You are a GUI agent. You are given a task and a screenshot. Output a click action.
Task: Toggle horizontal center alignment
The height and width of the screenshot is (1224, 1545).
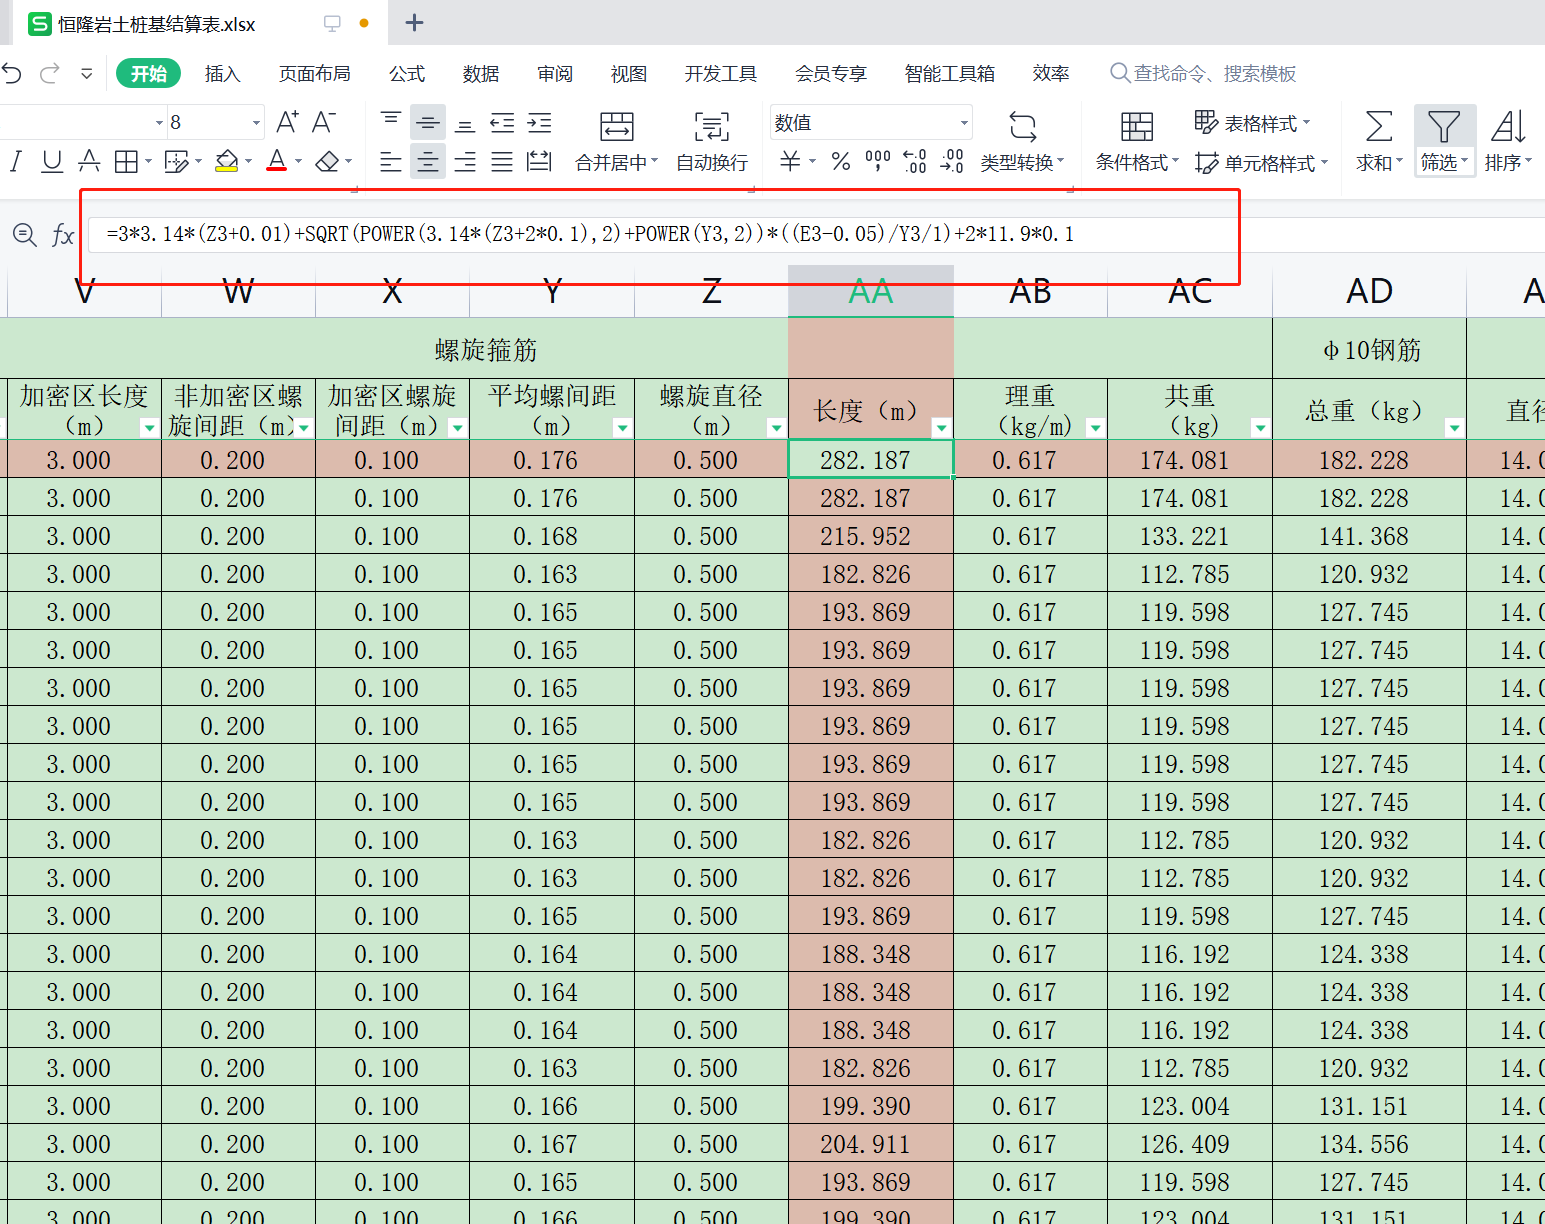click(428, 161)
